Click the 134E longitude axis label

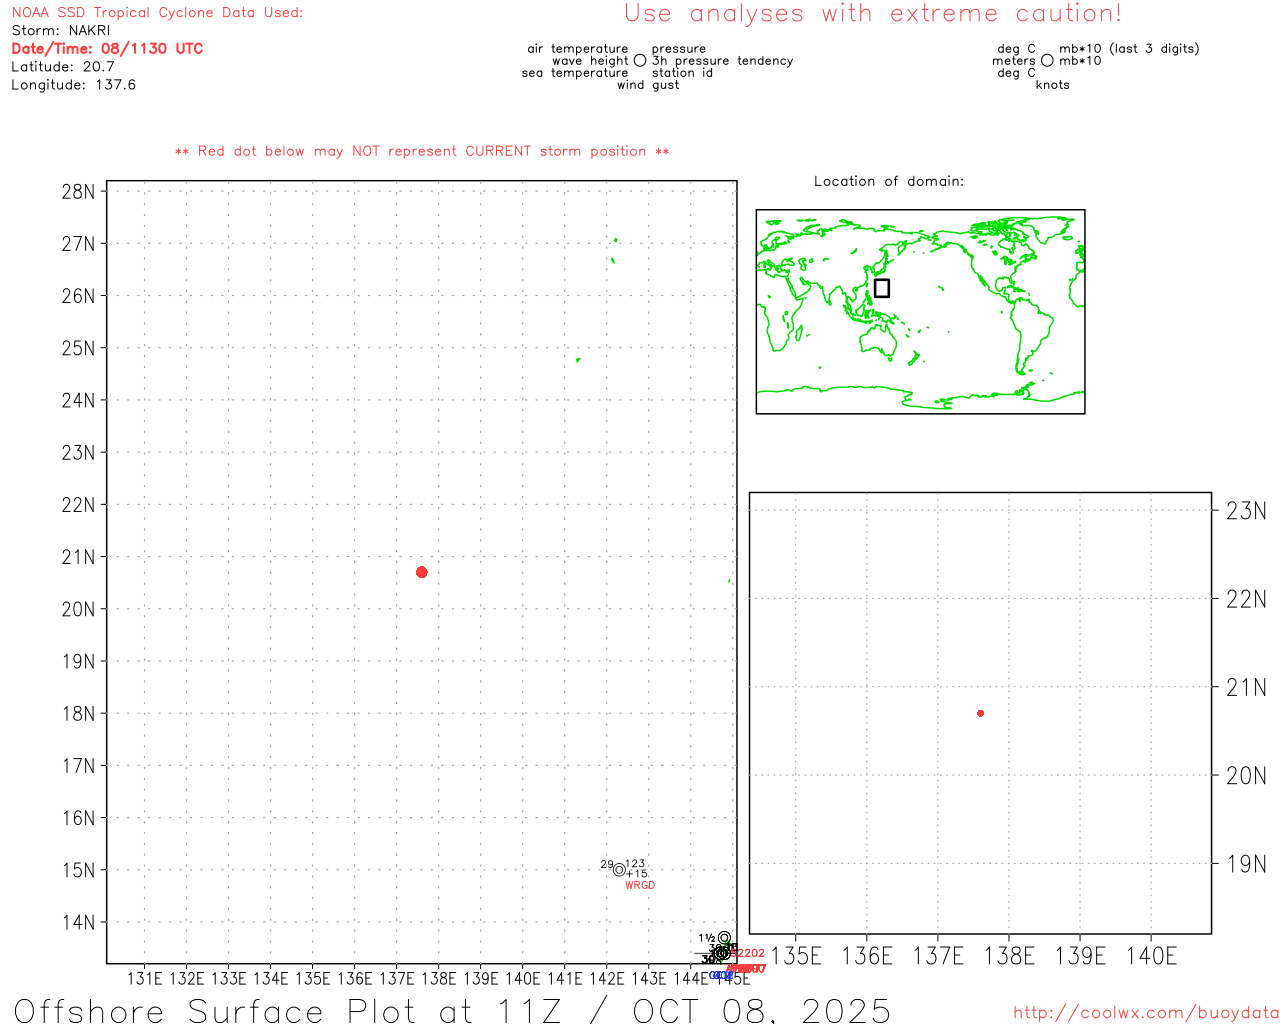(270, 979)
